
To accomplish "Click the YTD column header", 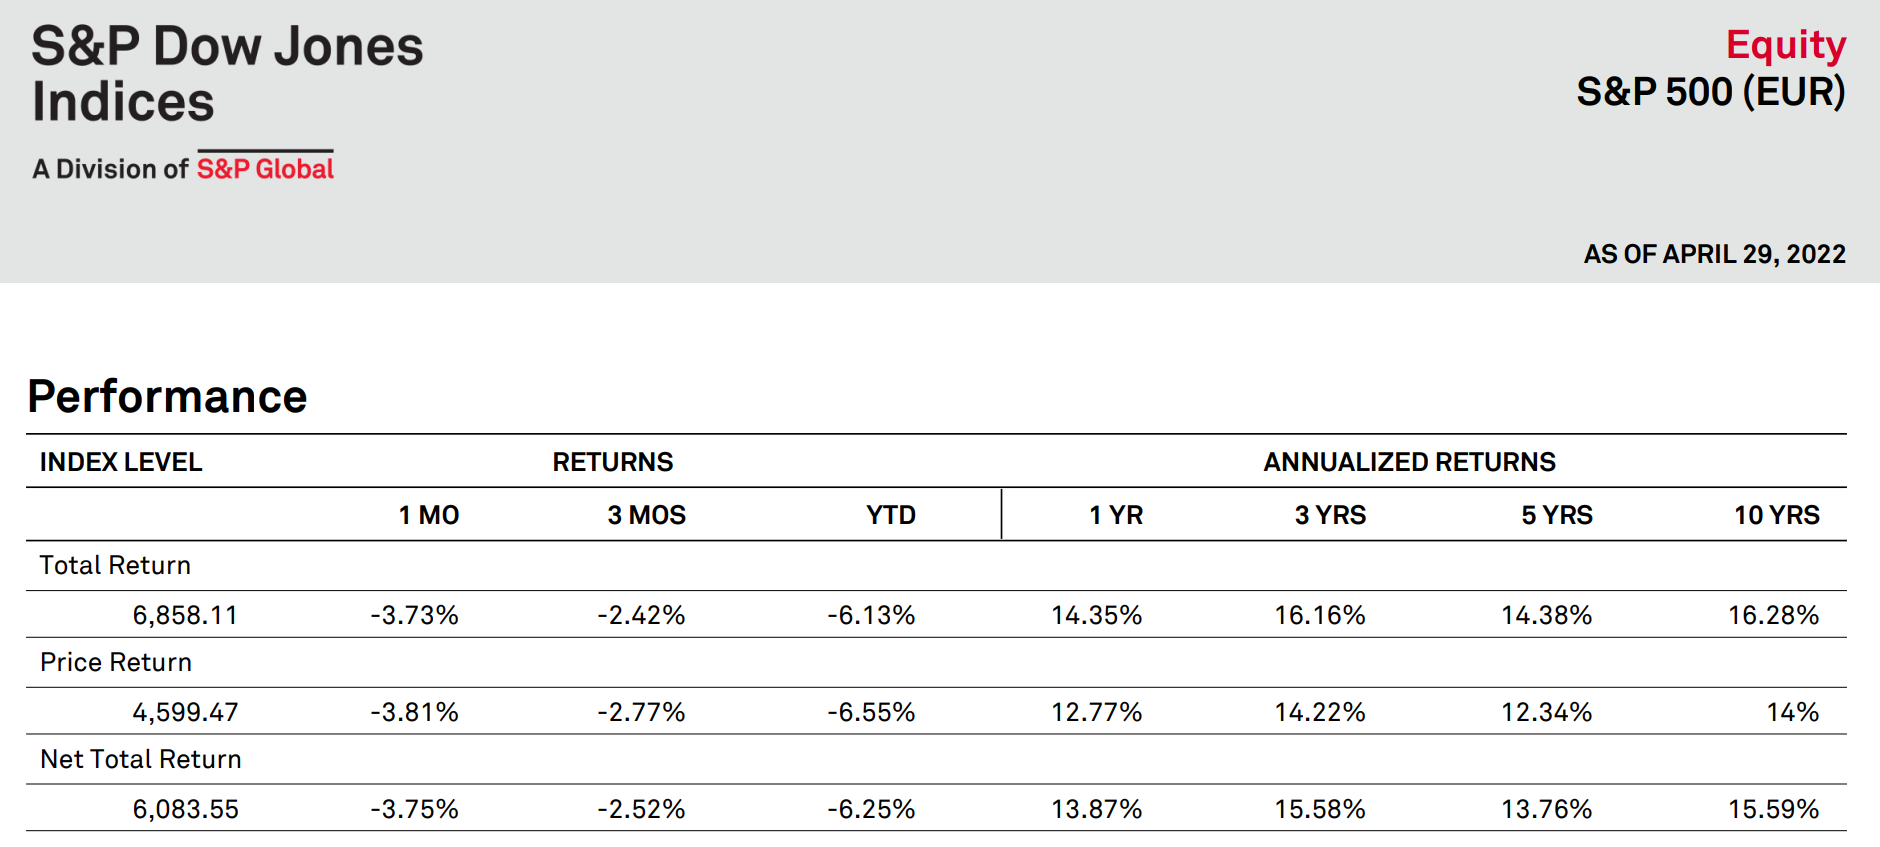I will pyautogui.click(x=891, y=515).
